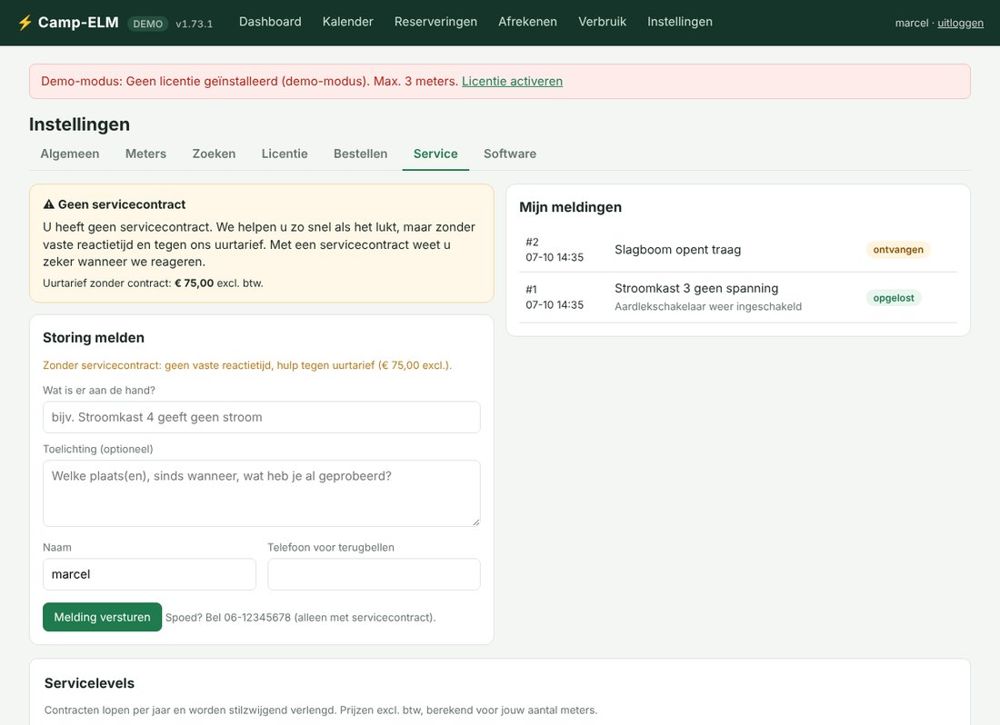
Task: Focus the 'Wat is er aan de hand?' field
Action: pyautogui.click(x=261, y=417)
